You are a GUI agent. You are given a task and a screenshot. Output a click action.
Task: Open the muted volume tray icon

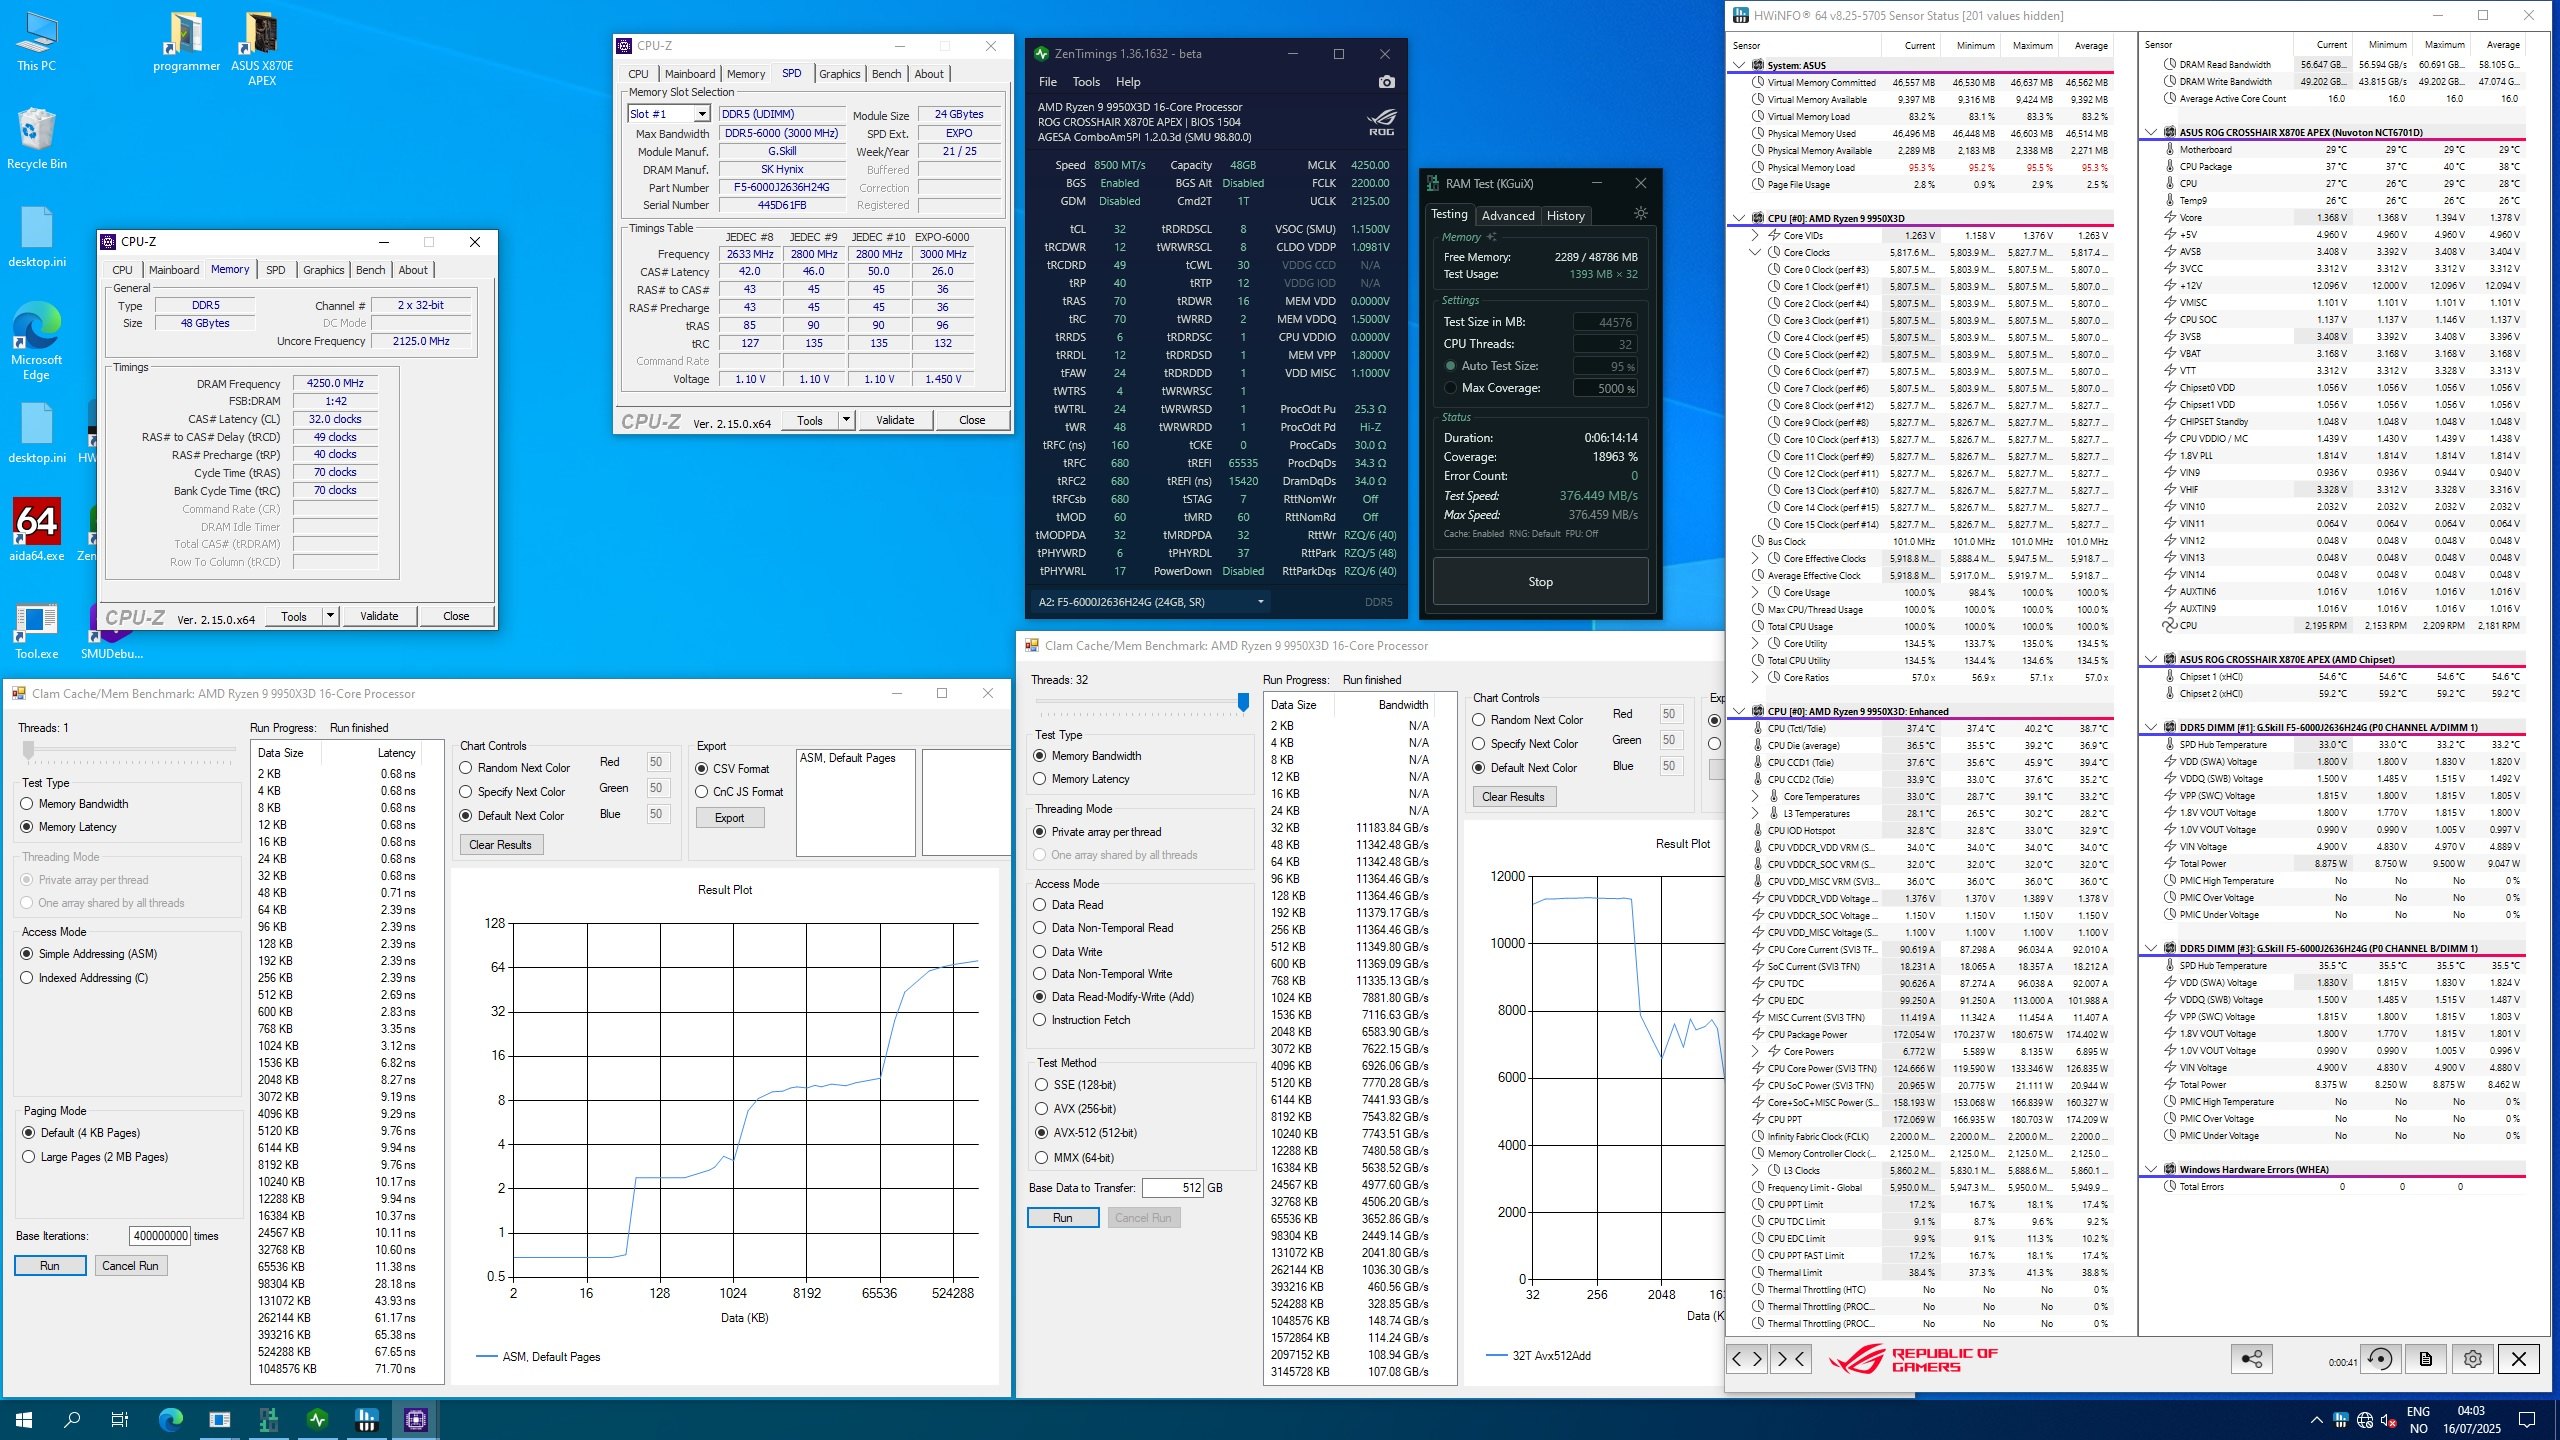point(2389,1420)
